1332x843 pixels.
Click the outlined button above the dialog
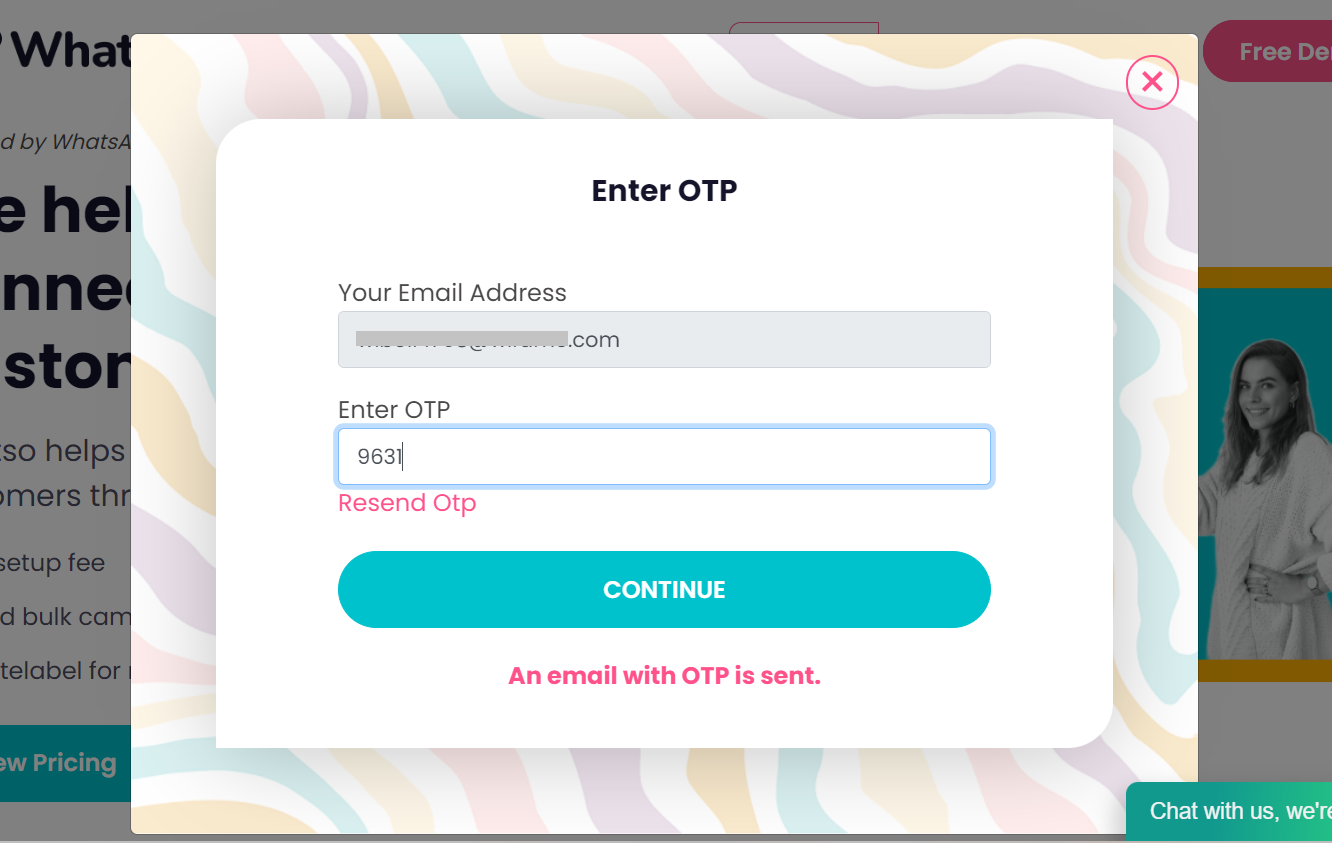tap(803, 29)
